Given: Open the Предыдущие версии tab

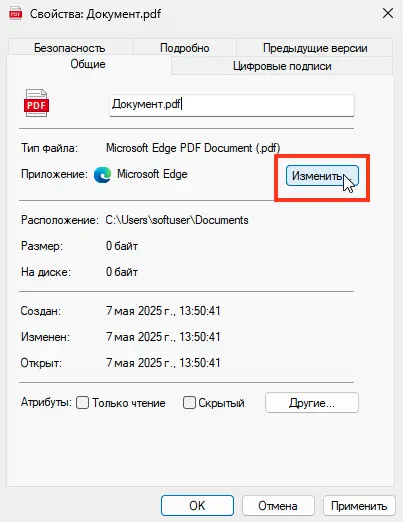Looking at the screenshot, I should coord(315,48).
